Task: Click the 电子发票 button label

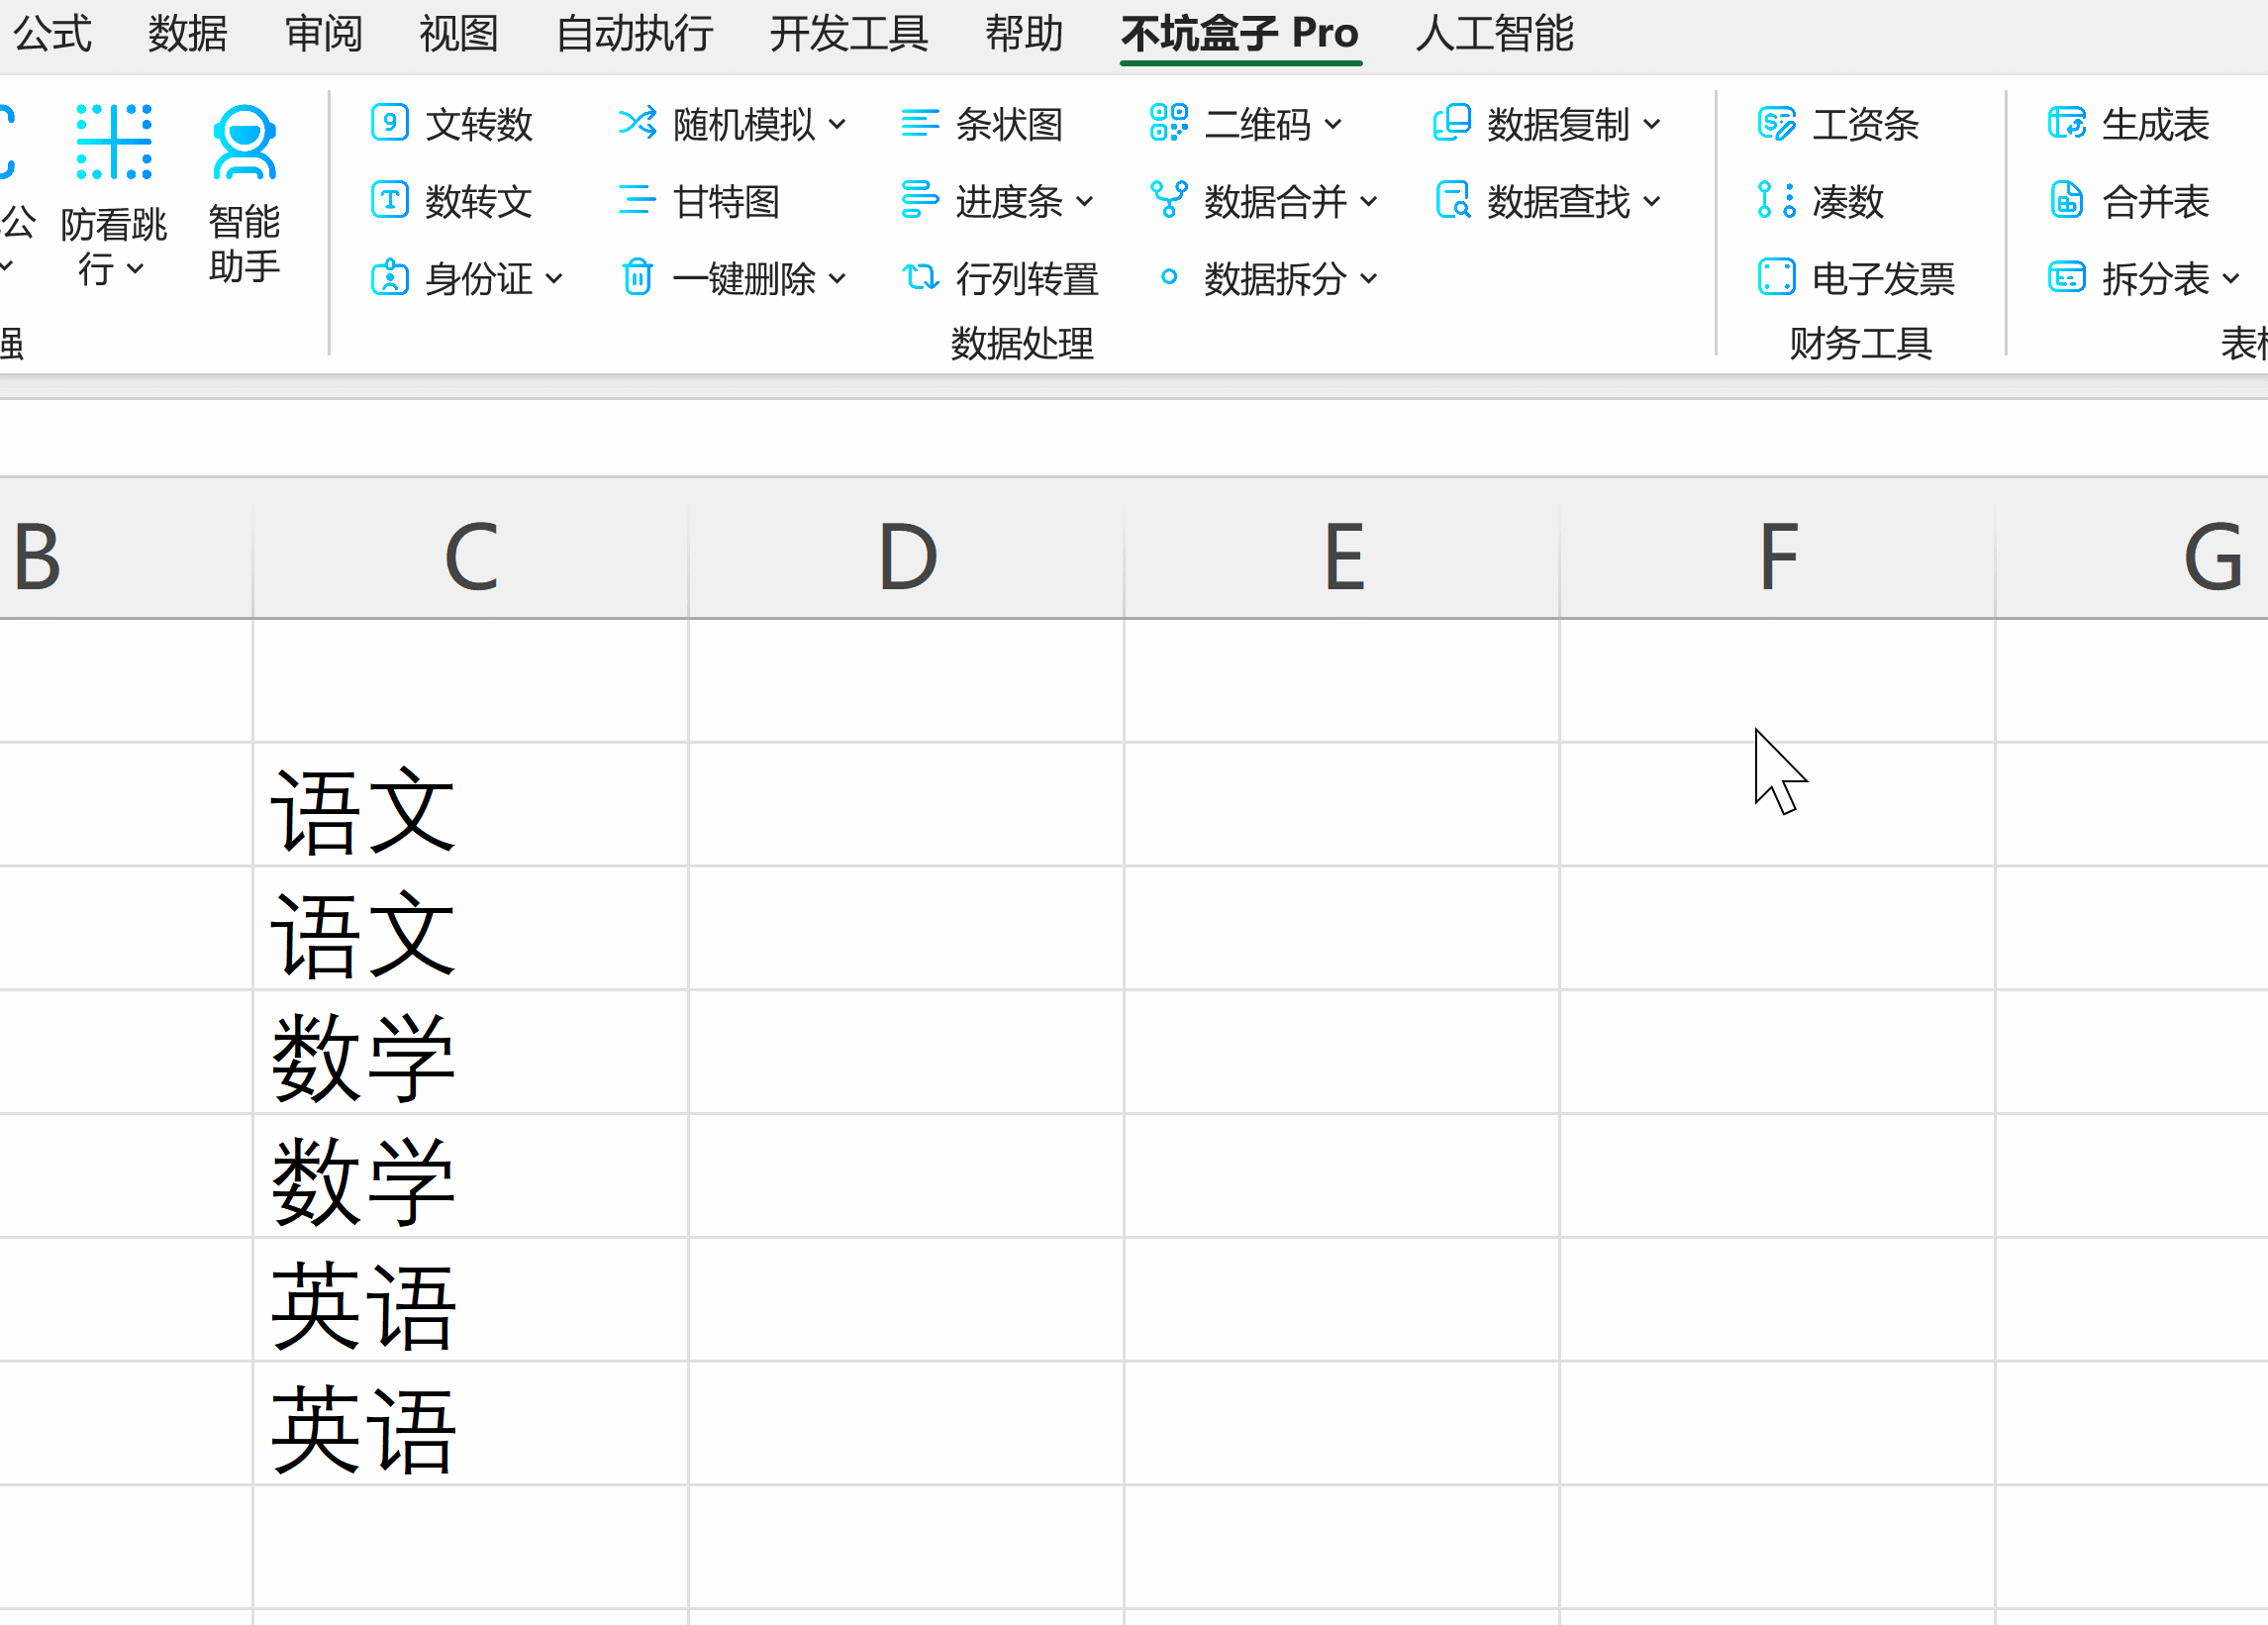Action: [1884, 279]
